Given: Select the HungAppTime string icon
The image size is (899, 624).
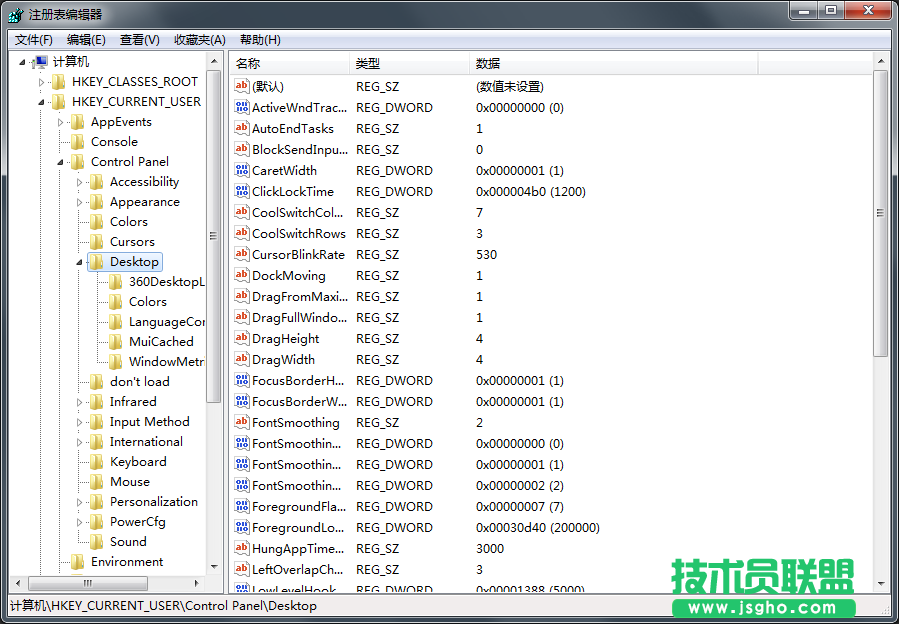Looking at the screenshot, I should coord(240,548).
